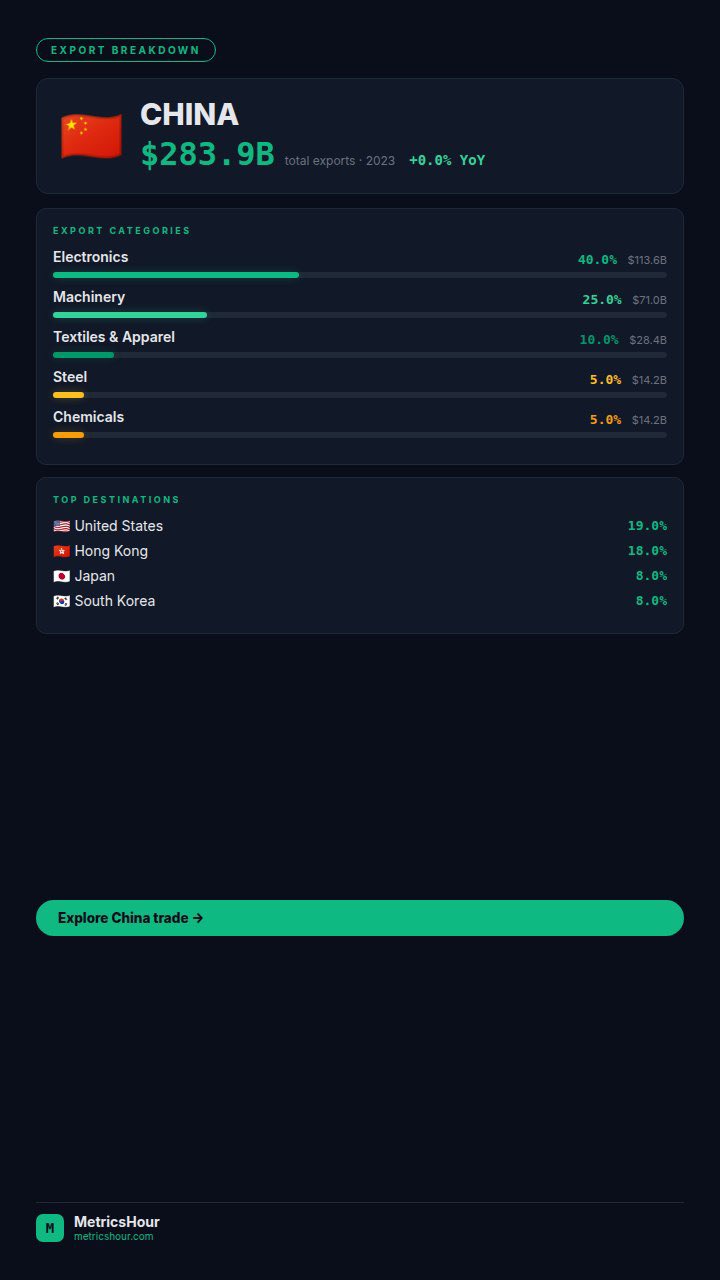Click the $283.9B total exports figure
Viewport: 720px width, 1280px height.
pos(207,155)
